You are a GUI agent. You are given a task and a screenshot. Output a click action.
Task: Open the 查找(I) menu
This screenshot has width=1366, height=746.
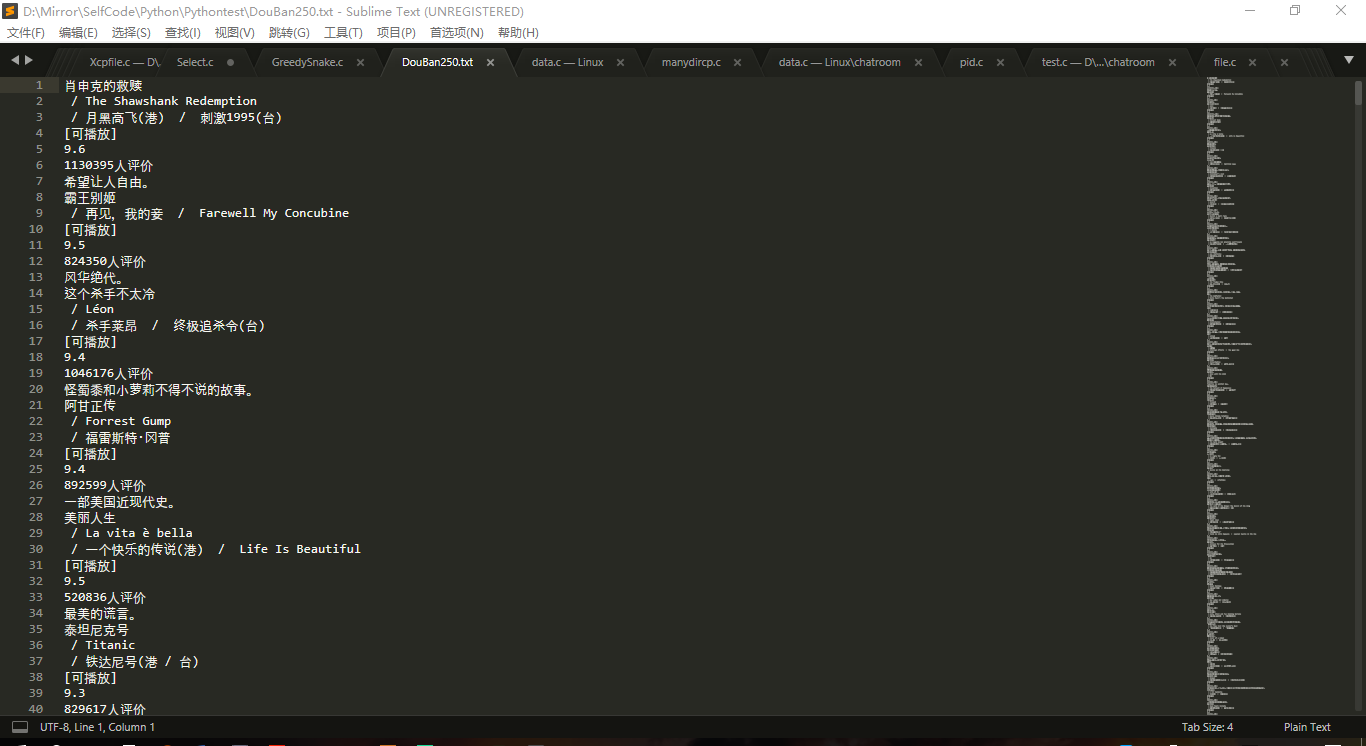click(182, 33)
